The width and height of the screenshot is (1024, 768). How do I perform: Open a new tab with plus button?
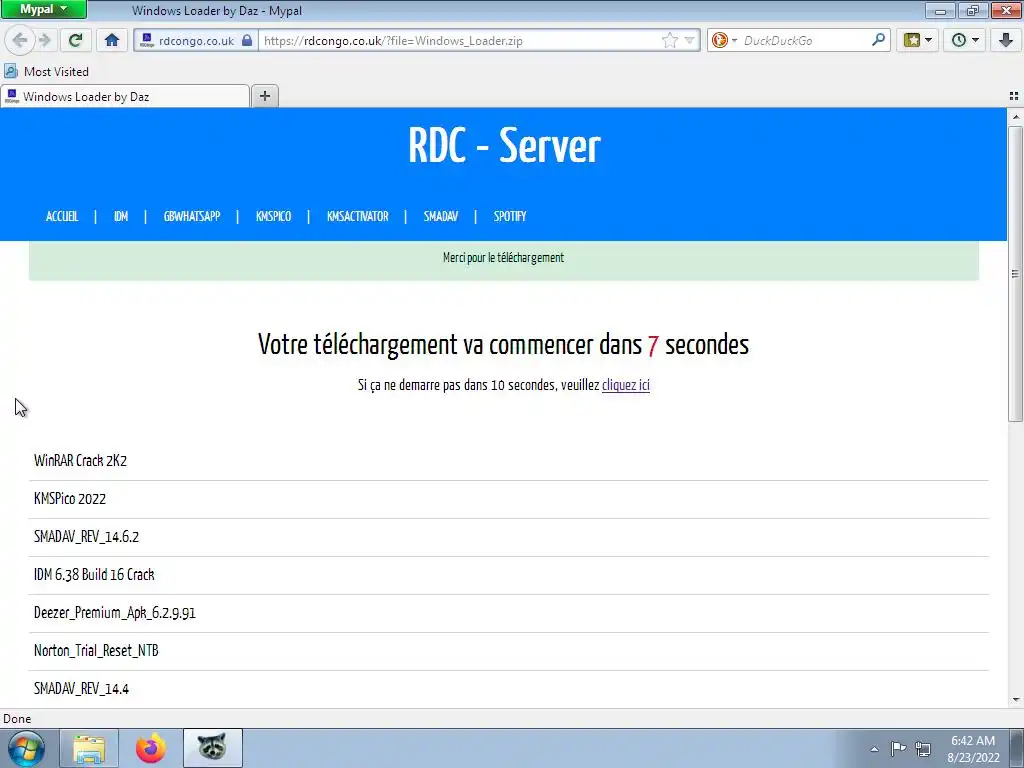(264, 97)
